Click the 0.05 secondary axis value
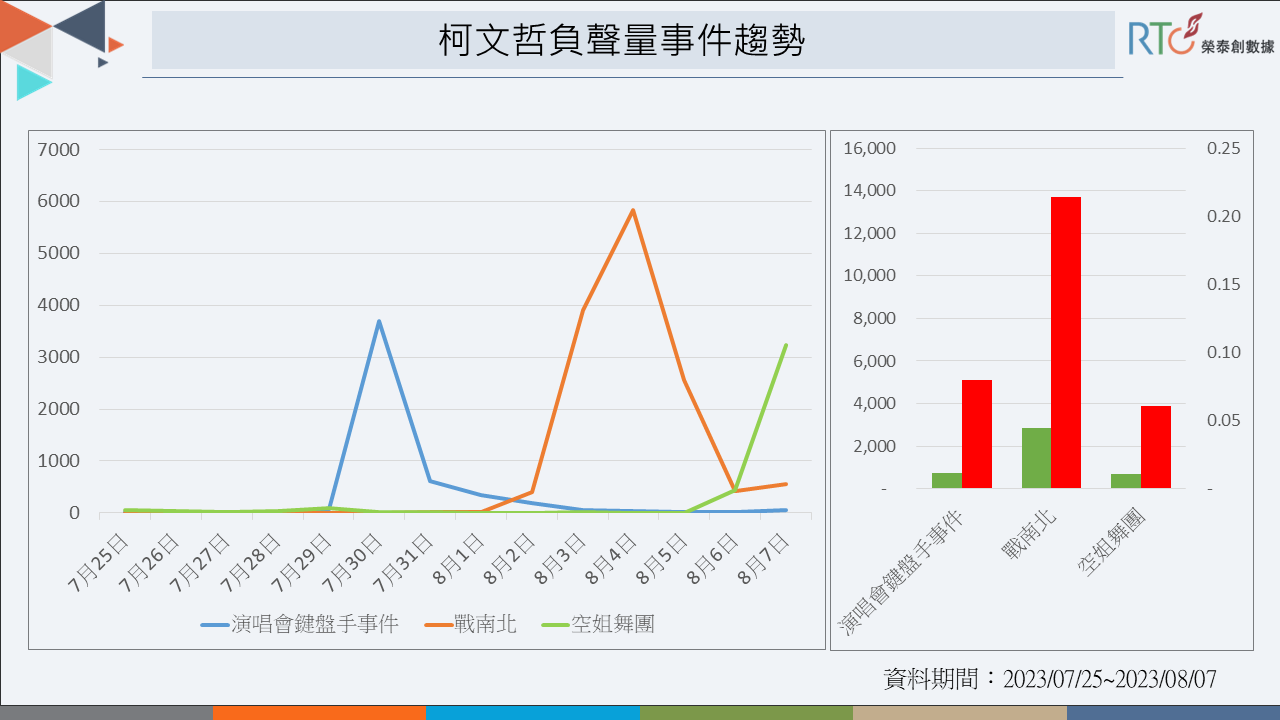 [x=1223, y=420]
